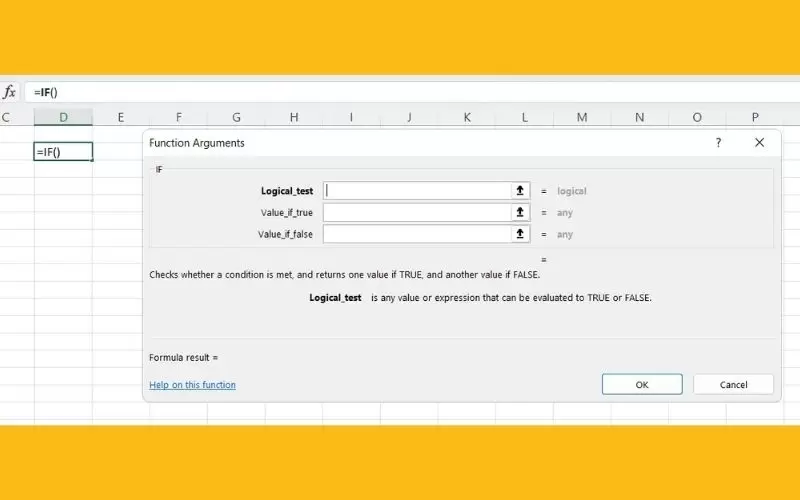Viewport: 800px width, 500px height.
Task: Select column I header
Action: point(351,117)
